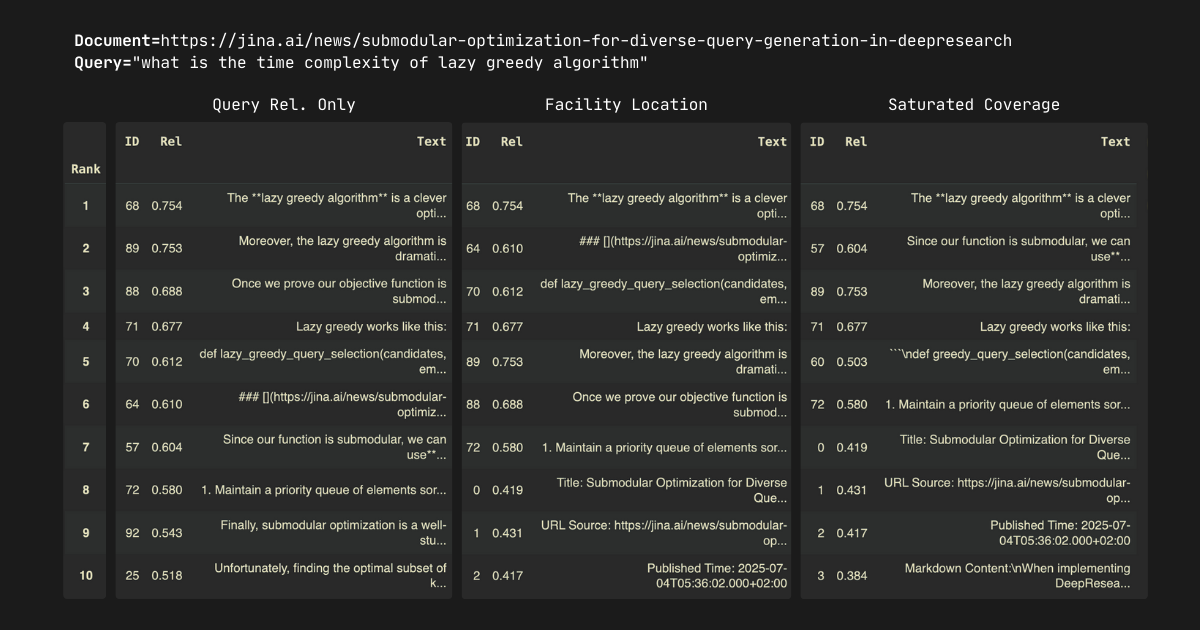
Task: Select the Query string about lazy greedy algorithm
Action: pos(390,63)
